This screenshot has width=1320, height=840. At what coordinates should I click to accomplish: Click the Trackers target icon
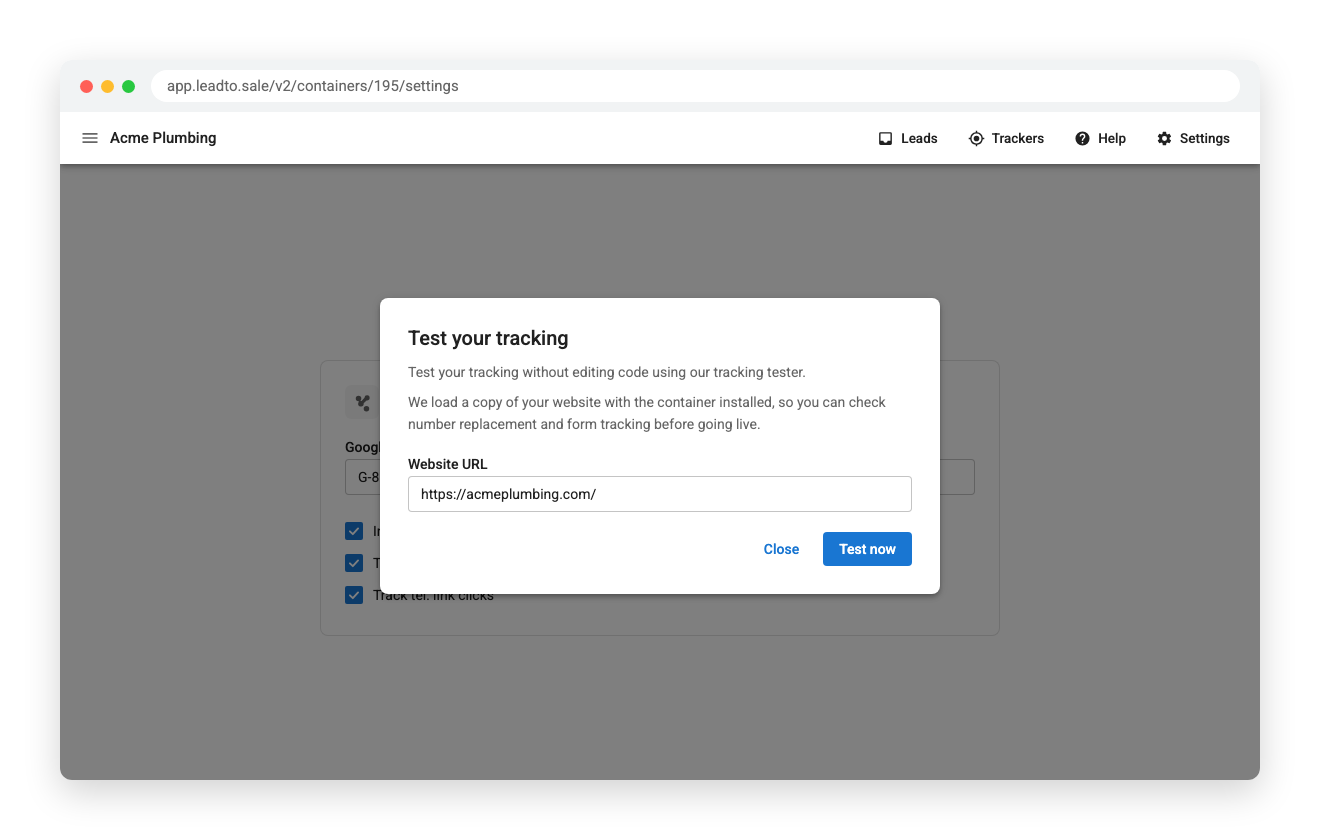tap(976, 138)
